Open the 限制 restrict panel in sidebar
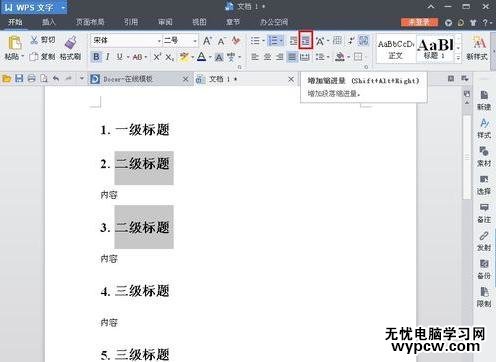 484,297
